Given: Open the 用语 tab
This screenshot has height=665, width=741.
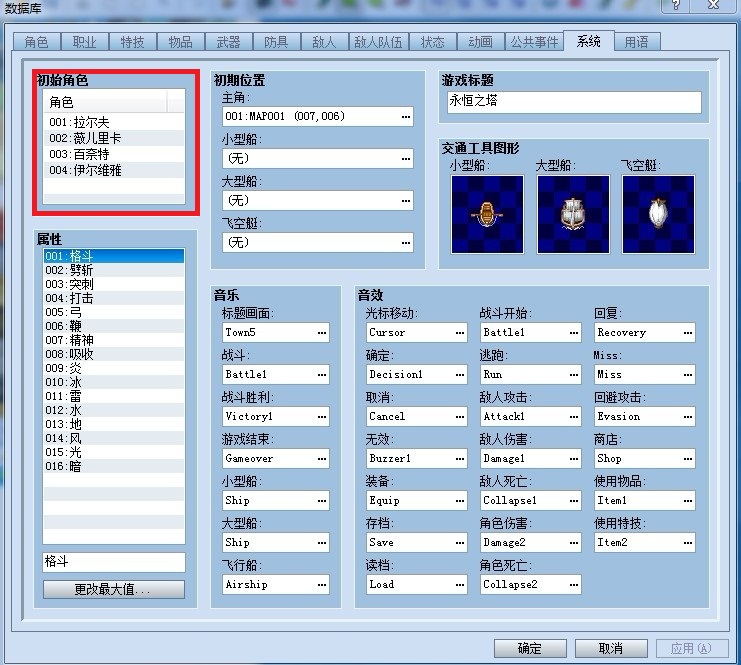Looking at the screenshot, I should 637,42.
